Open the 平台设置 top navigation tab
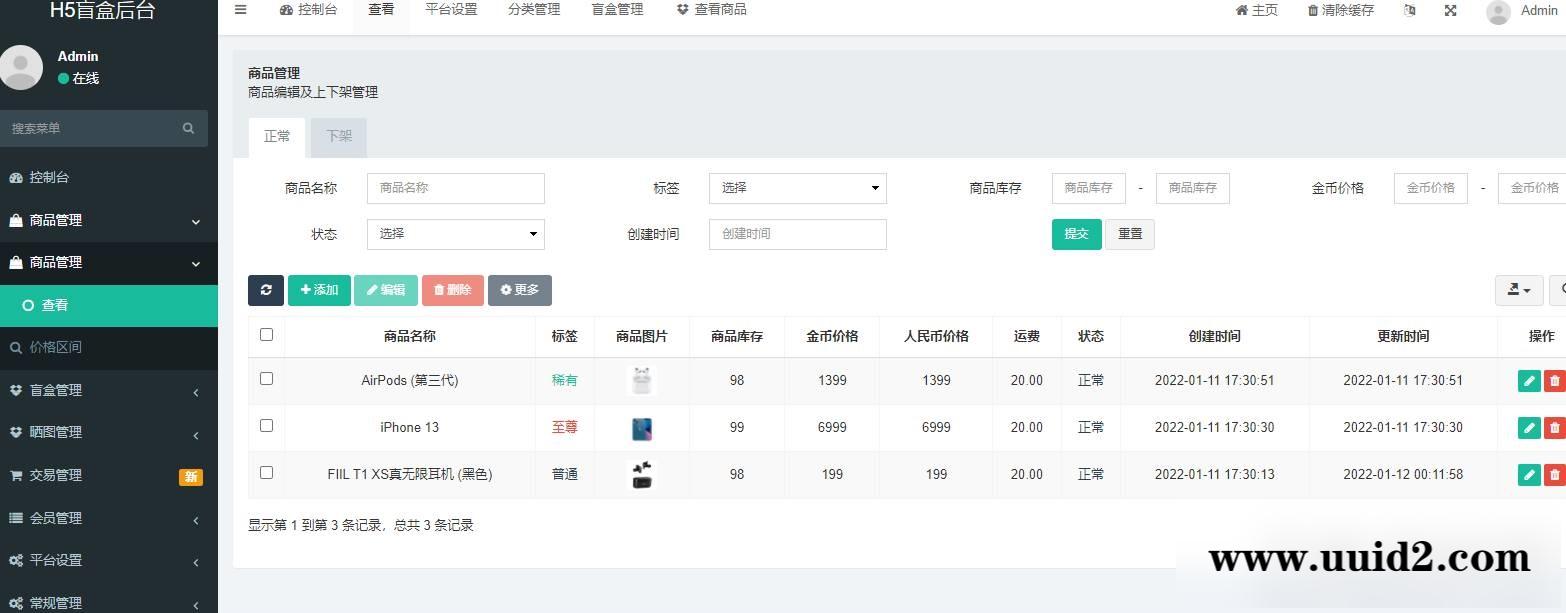This screenshot has height=613, width=1566. [451, 10]
